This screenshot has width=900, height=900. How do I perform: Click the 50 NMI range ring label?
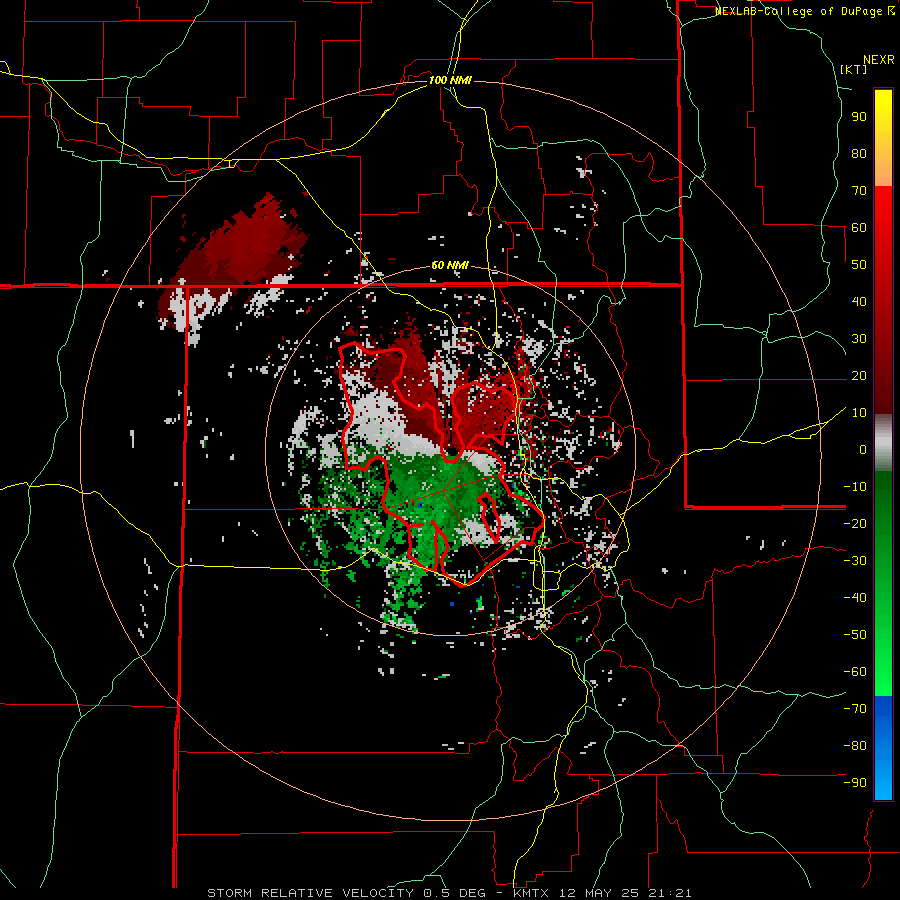[450, 265]
